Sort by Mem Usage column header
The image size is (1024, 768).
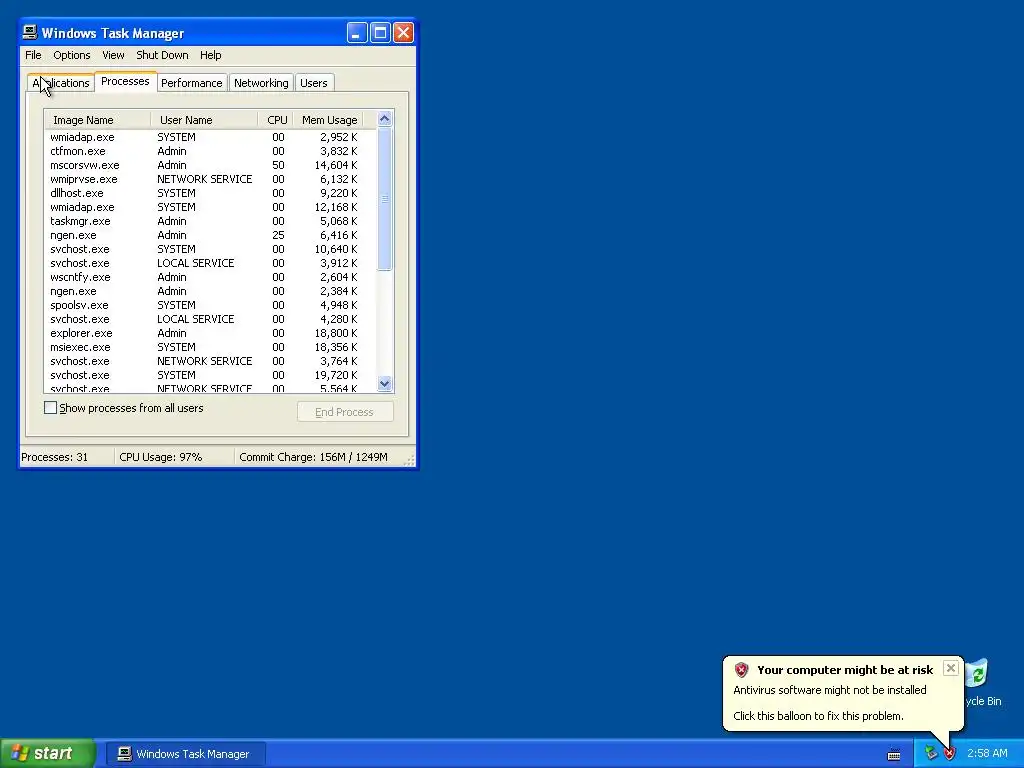[328, 120]
